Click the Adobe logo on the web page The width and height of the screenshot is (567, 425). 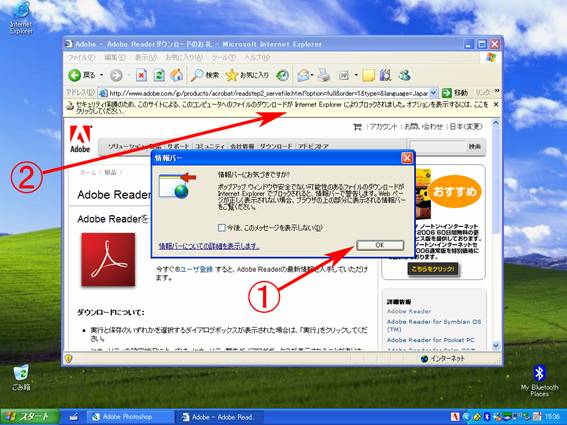point(80,139)
